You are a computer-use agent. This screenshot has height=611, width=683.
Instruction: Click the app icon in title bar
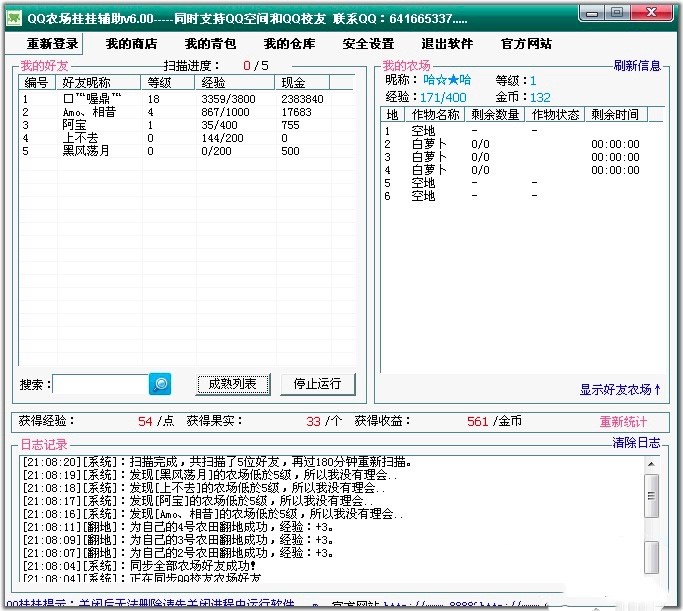click(13, 14)
